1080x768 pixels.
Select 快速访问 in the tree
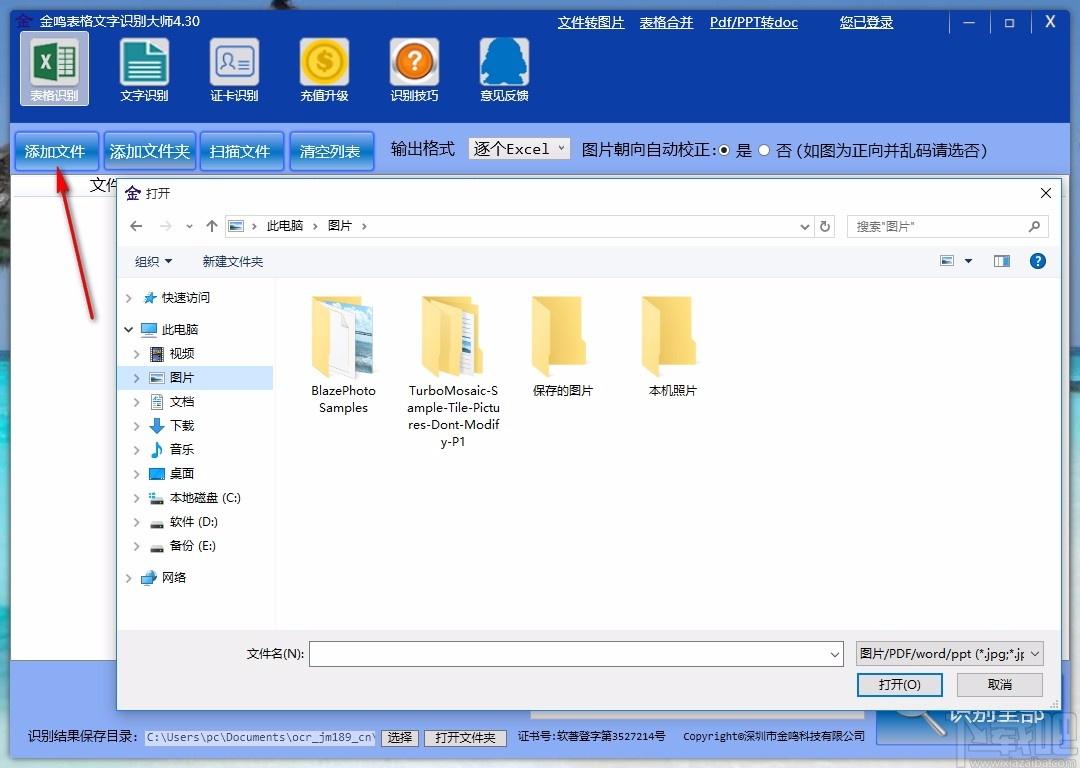click(x=185, y=298)
